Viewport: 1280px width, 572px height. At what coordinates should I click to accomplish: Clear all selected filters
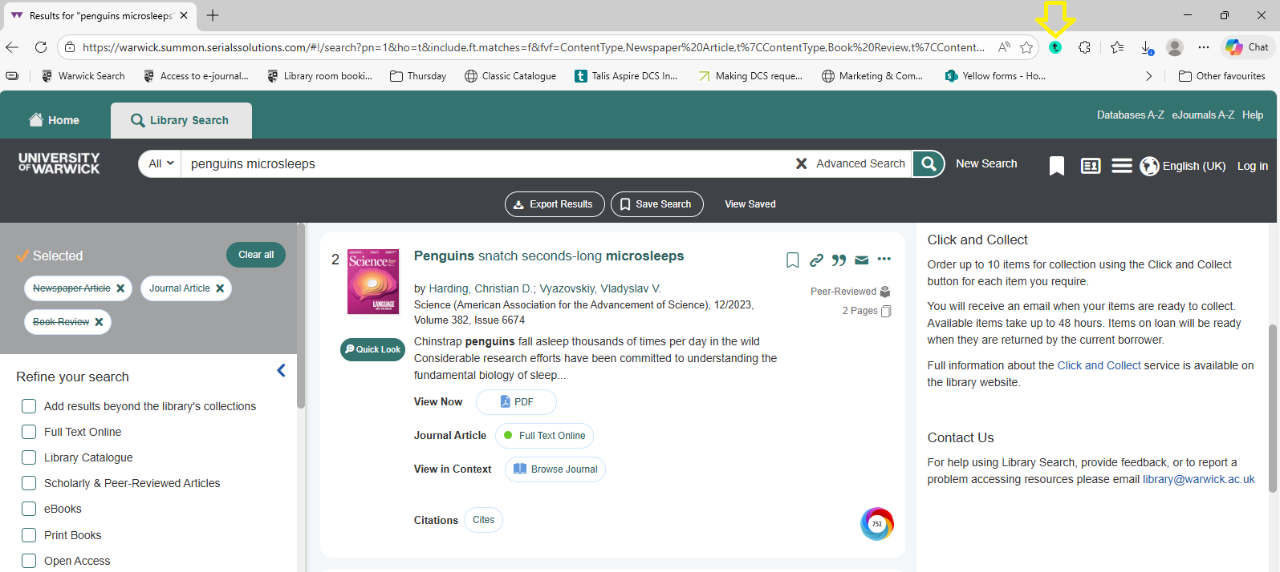[x=256, y=254]
